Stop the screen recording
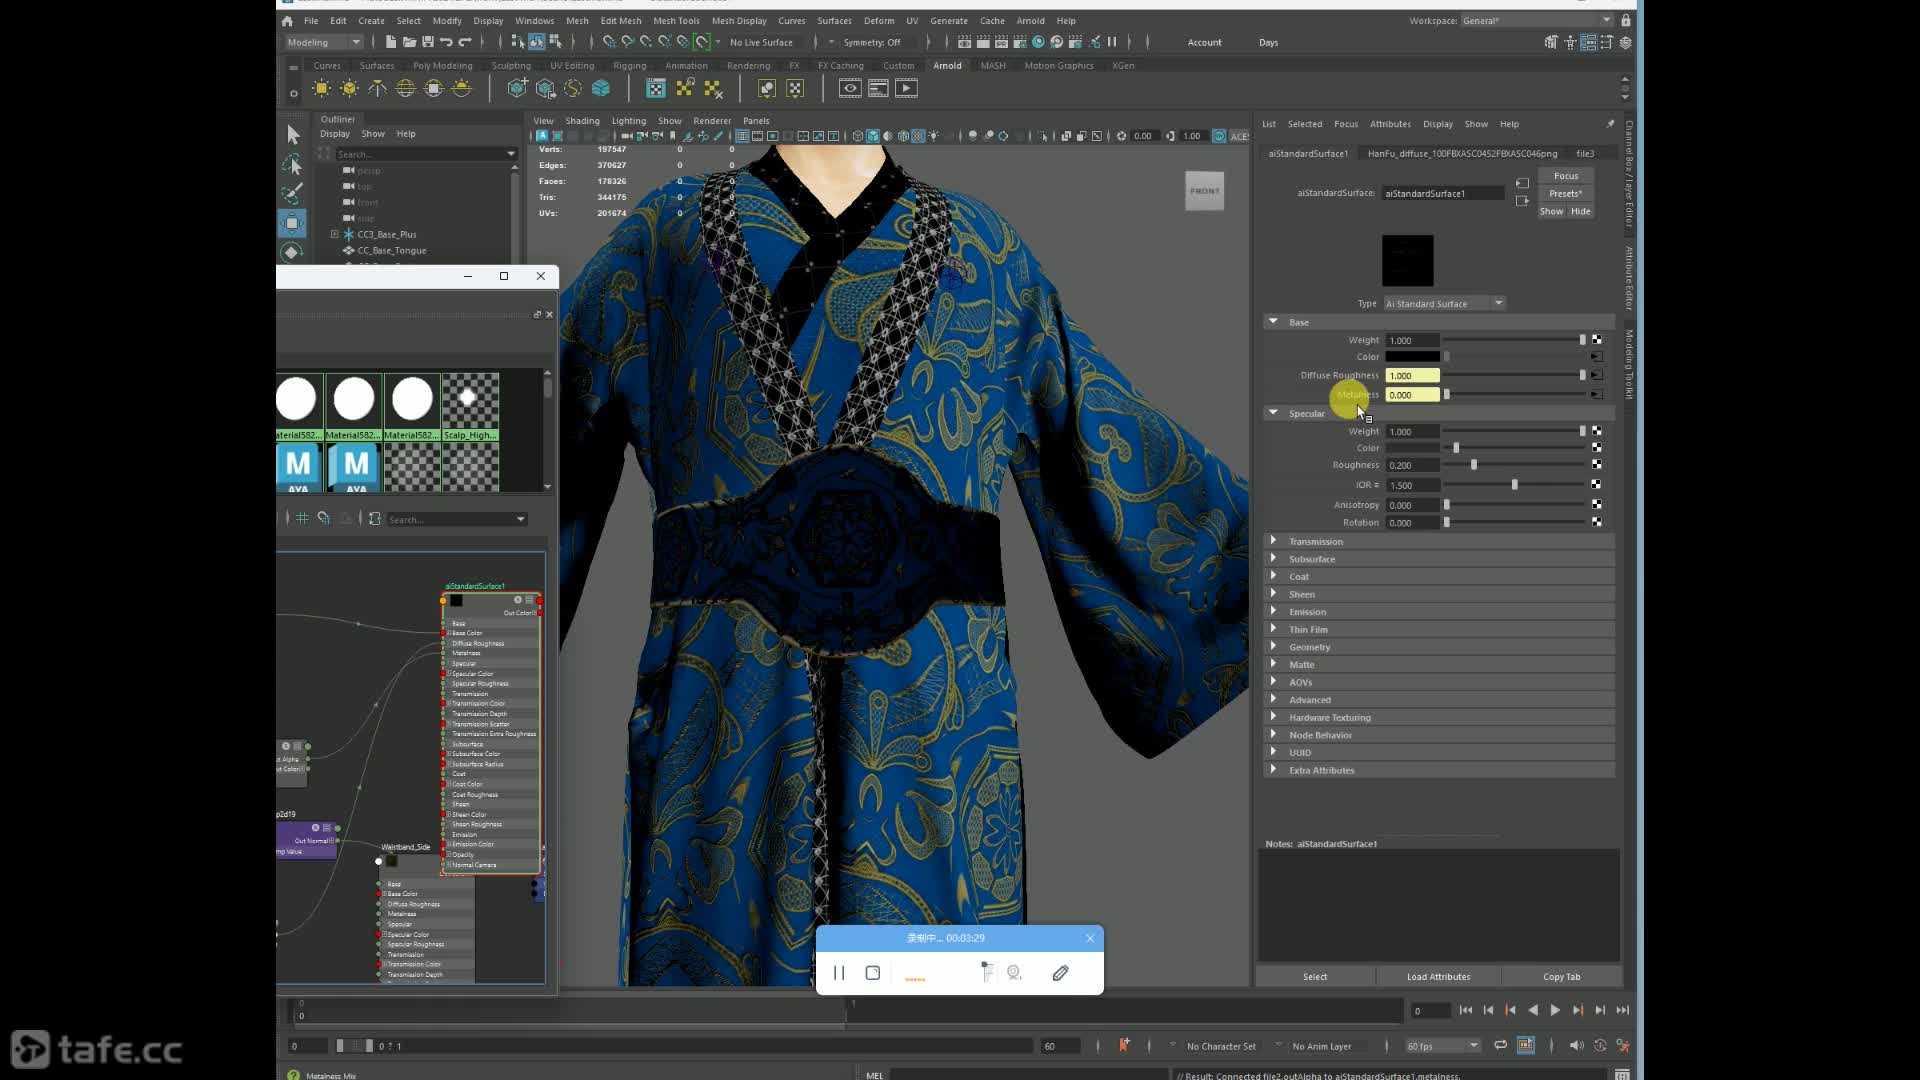1920x1080 pixels. coord(872,973)
